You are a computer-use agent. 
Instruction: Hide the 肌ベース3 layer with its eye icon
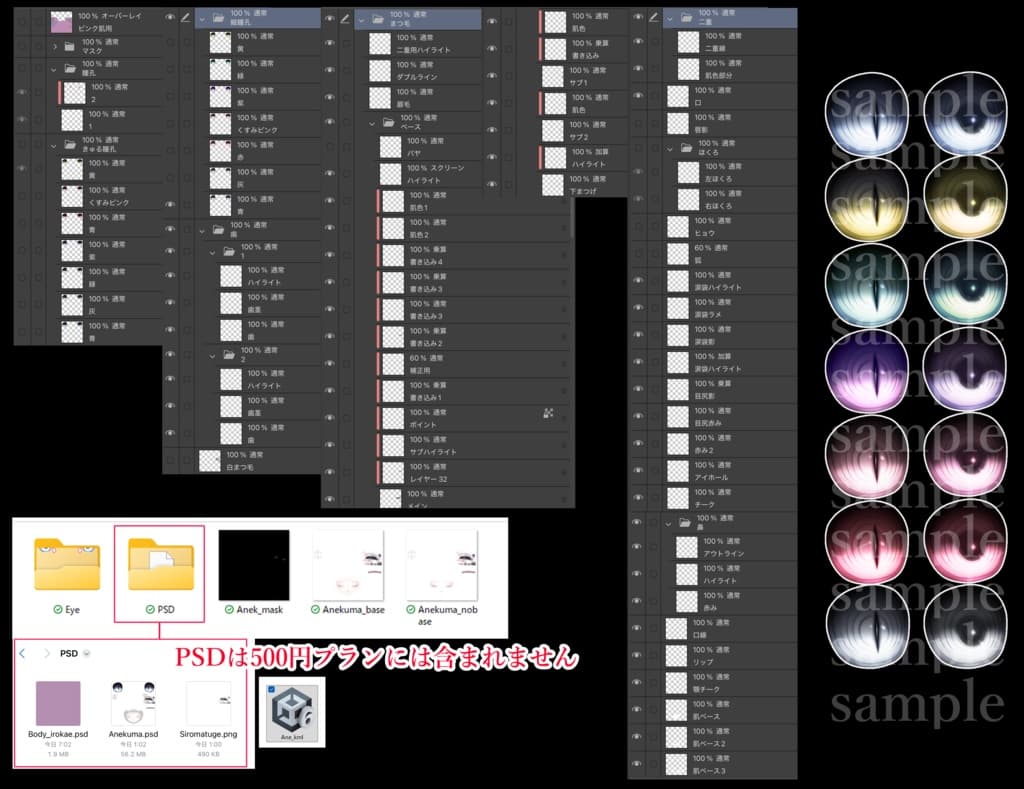click(x=637, y=764)
